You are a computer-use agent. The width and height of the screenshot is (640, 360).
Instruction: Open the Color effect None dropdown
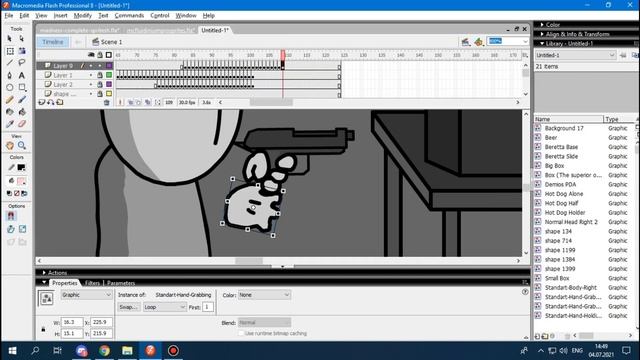click(x=264, y=295)
